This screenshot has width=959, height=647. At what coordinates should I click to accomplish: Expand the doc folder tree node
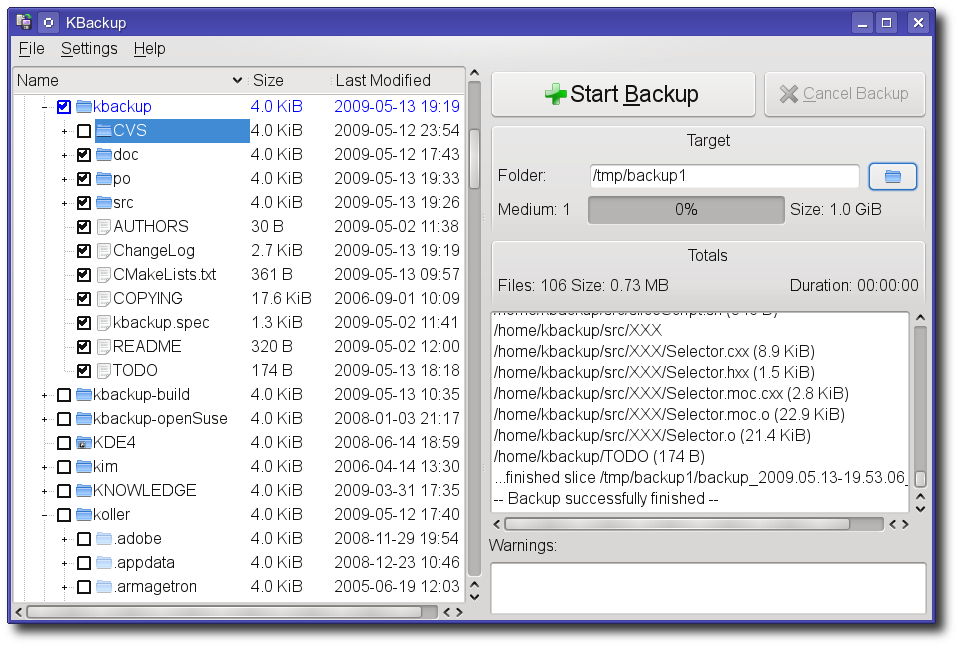point(64,155)
